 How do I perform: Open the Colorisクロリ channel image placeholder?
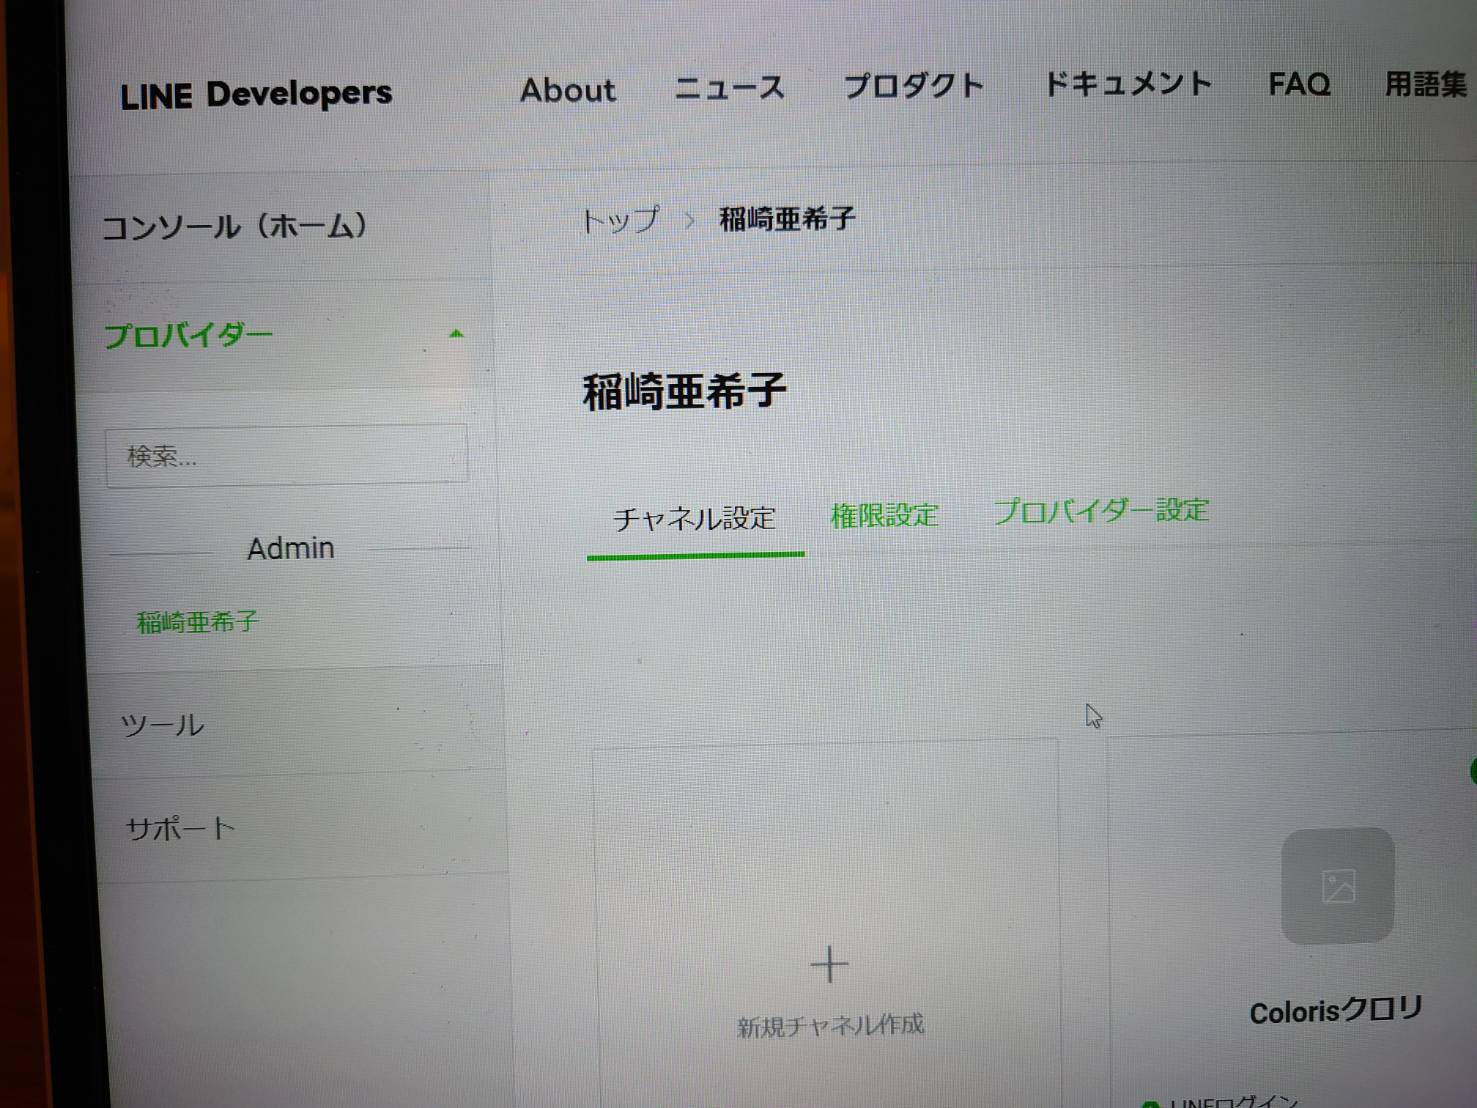1338,886
